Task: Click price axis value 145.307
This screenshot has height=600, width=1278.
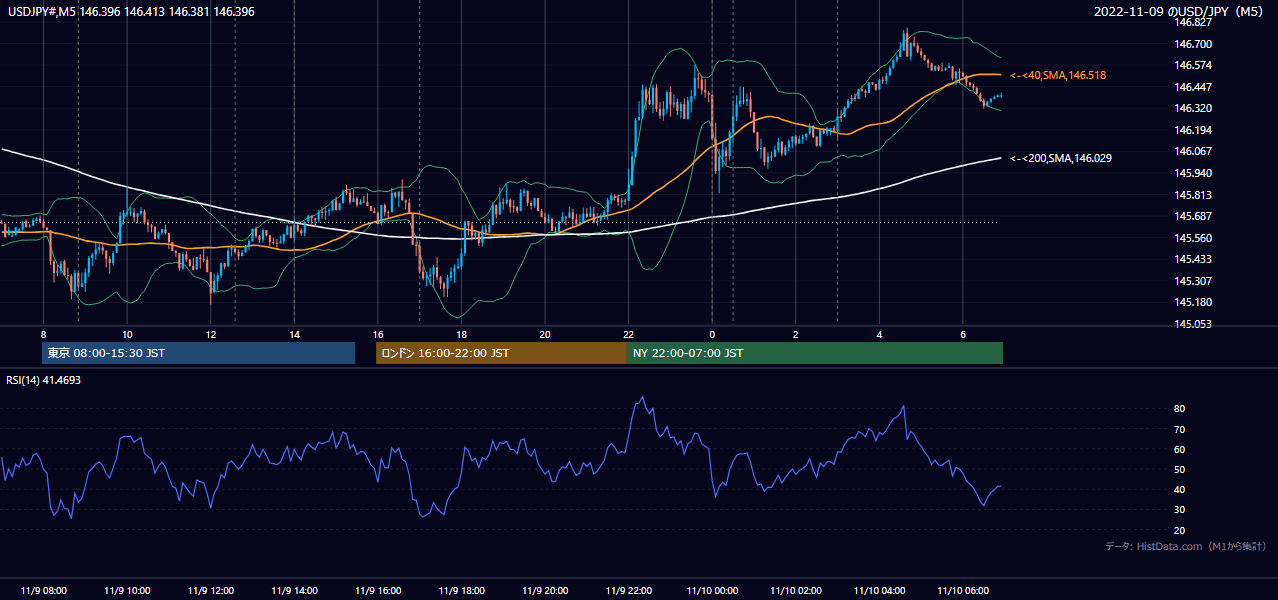Action: pyautogui.click(x=1194, y=281)
